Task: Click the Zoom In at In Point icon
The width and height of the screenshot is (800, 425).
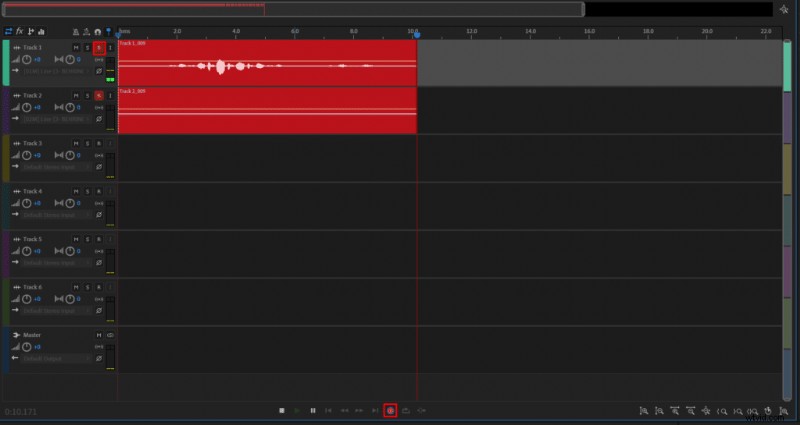Action: pyautogui.click(x=722, y=411)
